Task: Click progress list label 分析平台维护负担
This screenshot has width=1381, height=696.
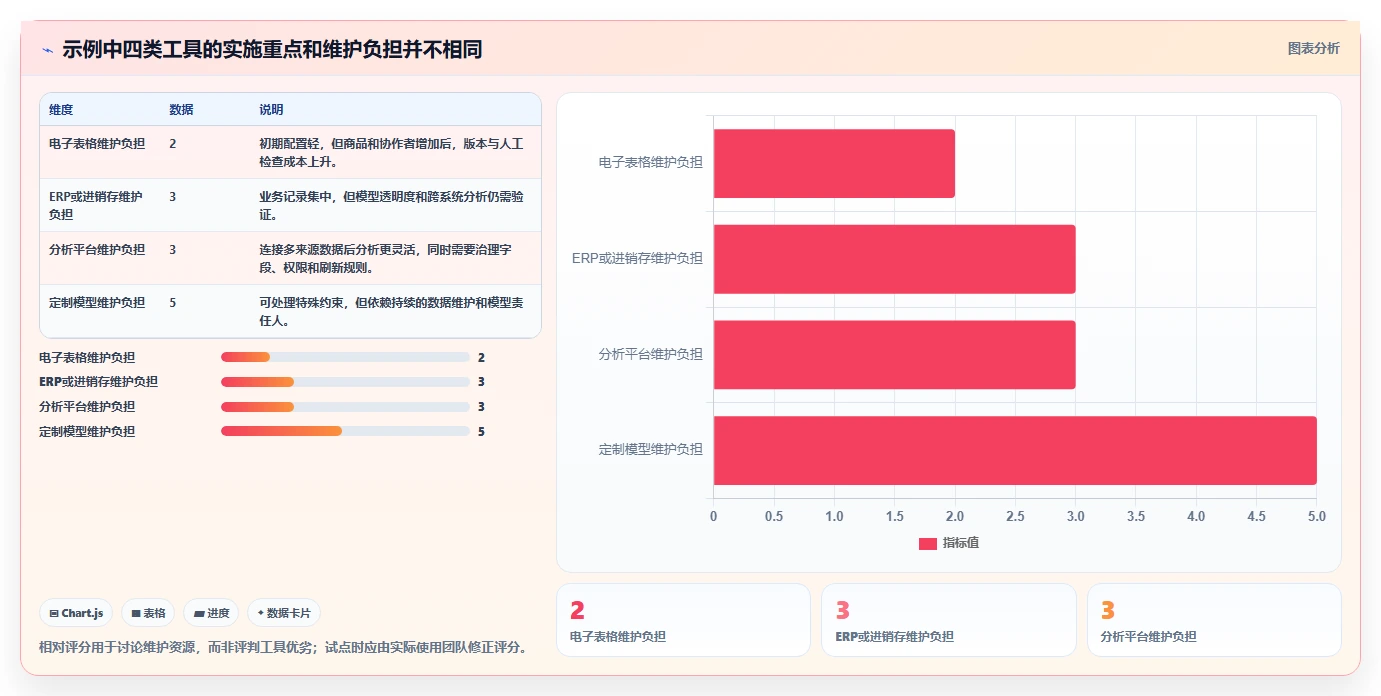Action: click(x=87, y=407)
